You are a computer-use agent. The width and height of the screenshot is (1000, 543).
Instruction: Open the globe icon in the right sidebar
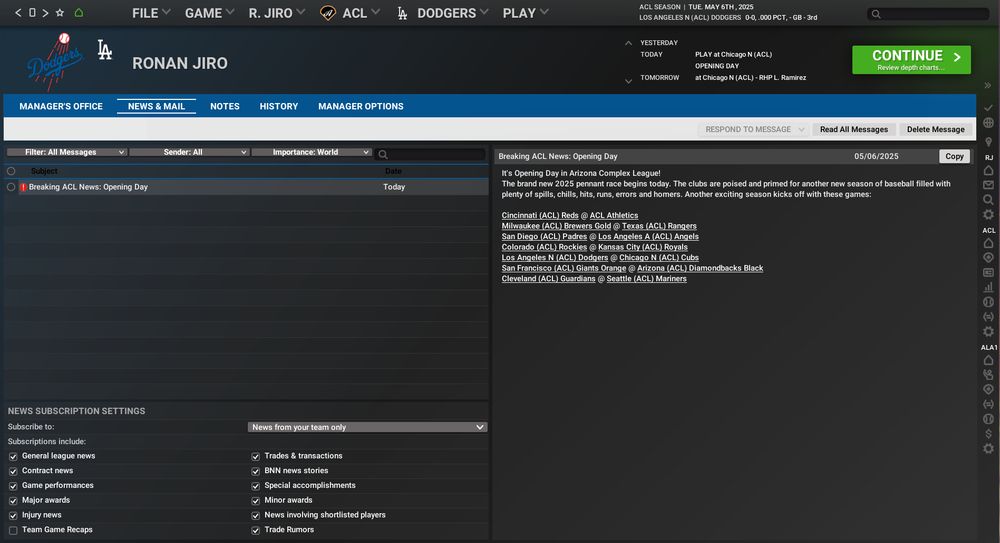click(x=988, y=123)
